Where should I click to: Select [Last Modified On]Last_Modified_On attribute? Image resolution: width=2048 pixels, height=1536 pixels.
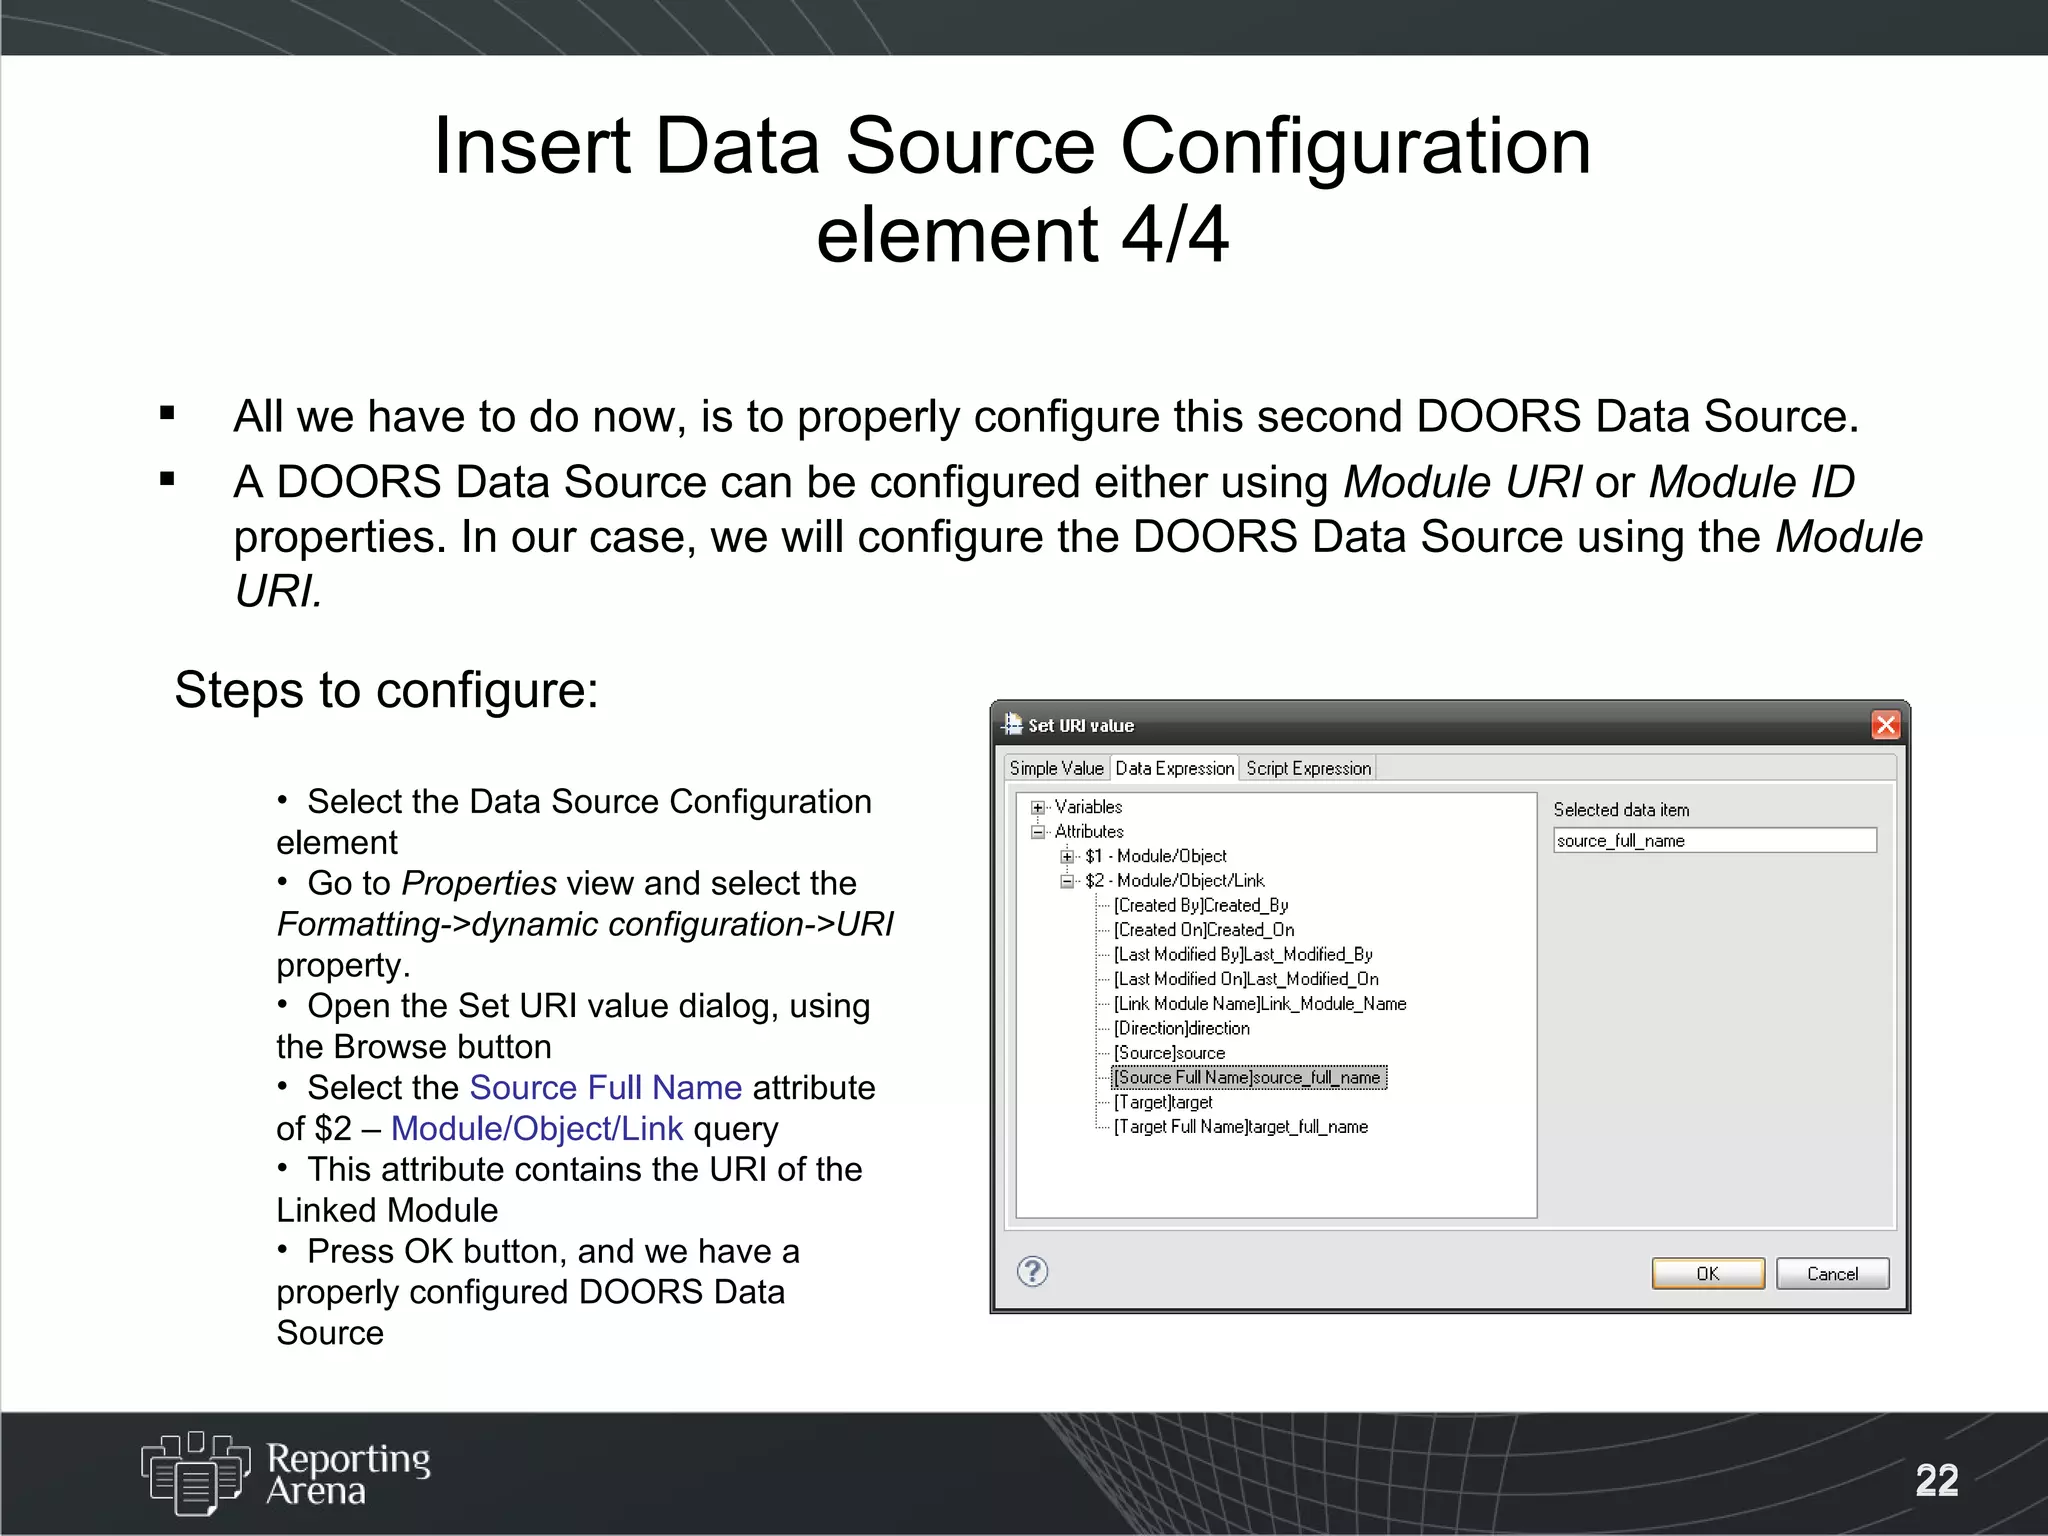click(1246, 979)
